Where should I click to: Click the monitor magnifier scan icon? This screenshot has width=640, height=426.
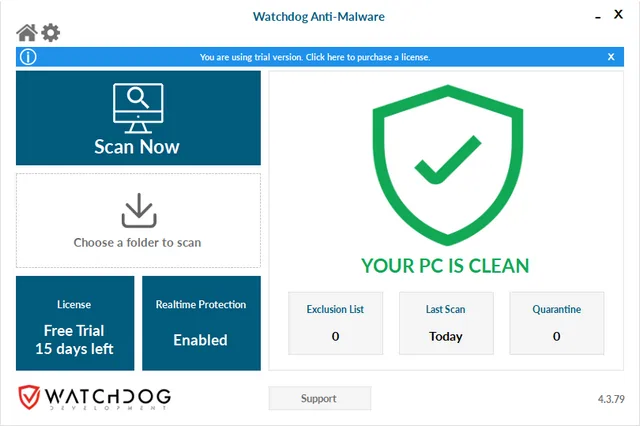coord(138,108)
